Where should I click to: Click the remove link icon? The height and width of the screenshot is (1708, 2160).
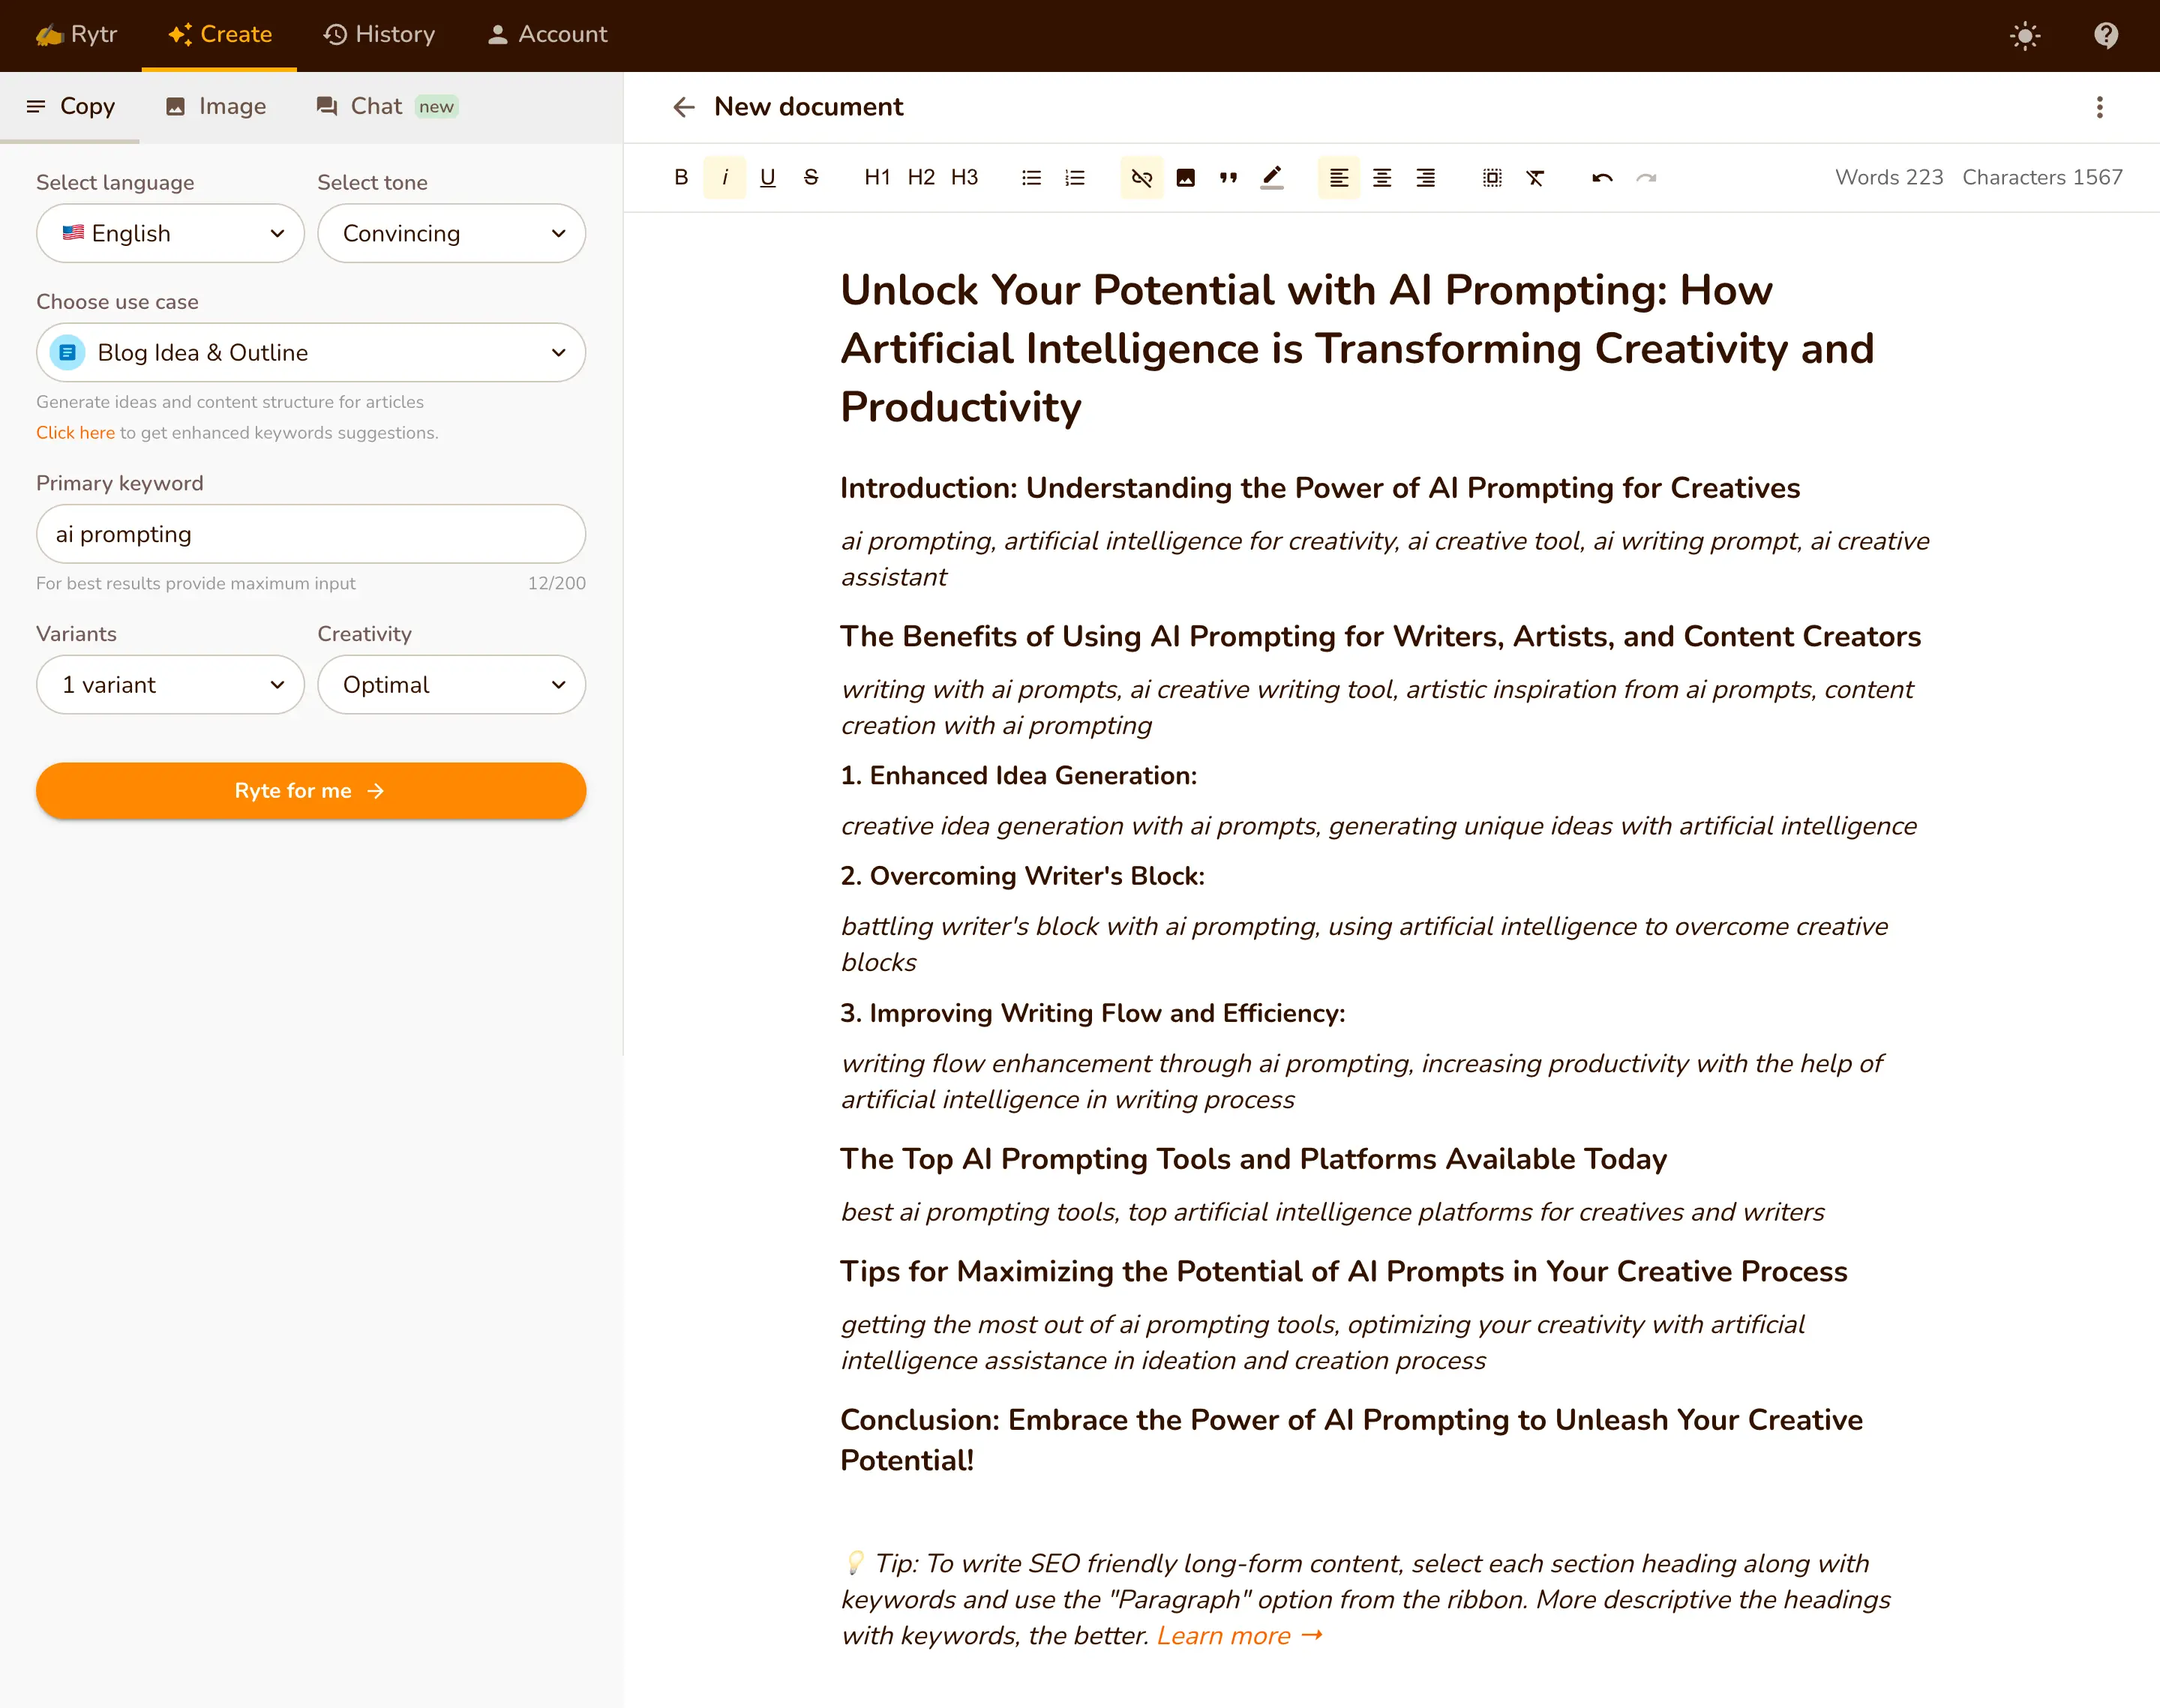(1142, 178)
